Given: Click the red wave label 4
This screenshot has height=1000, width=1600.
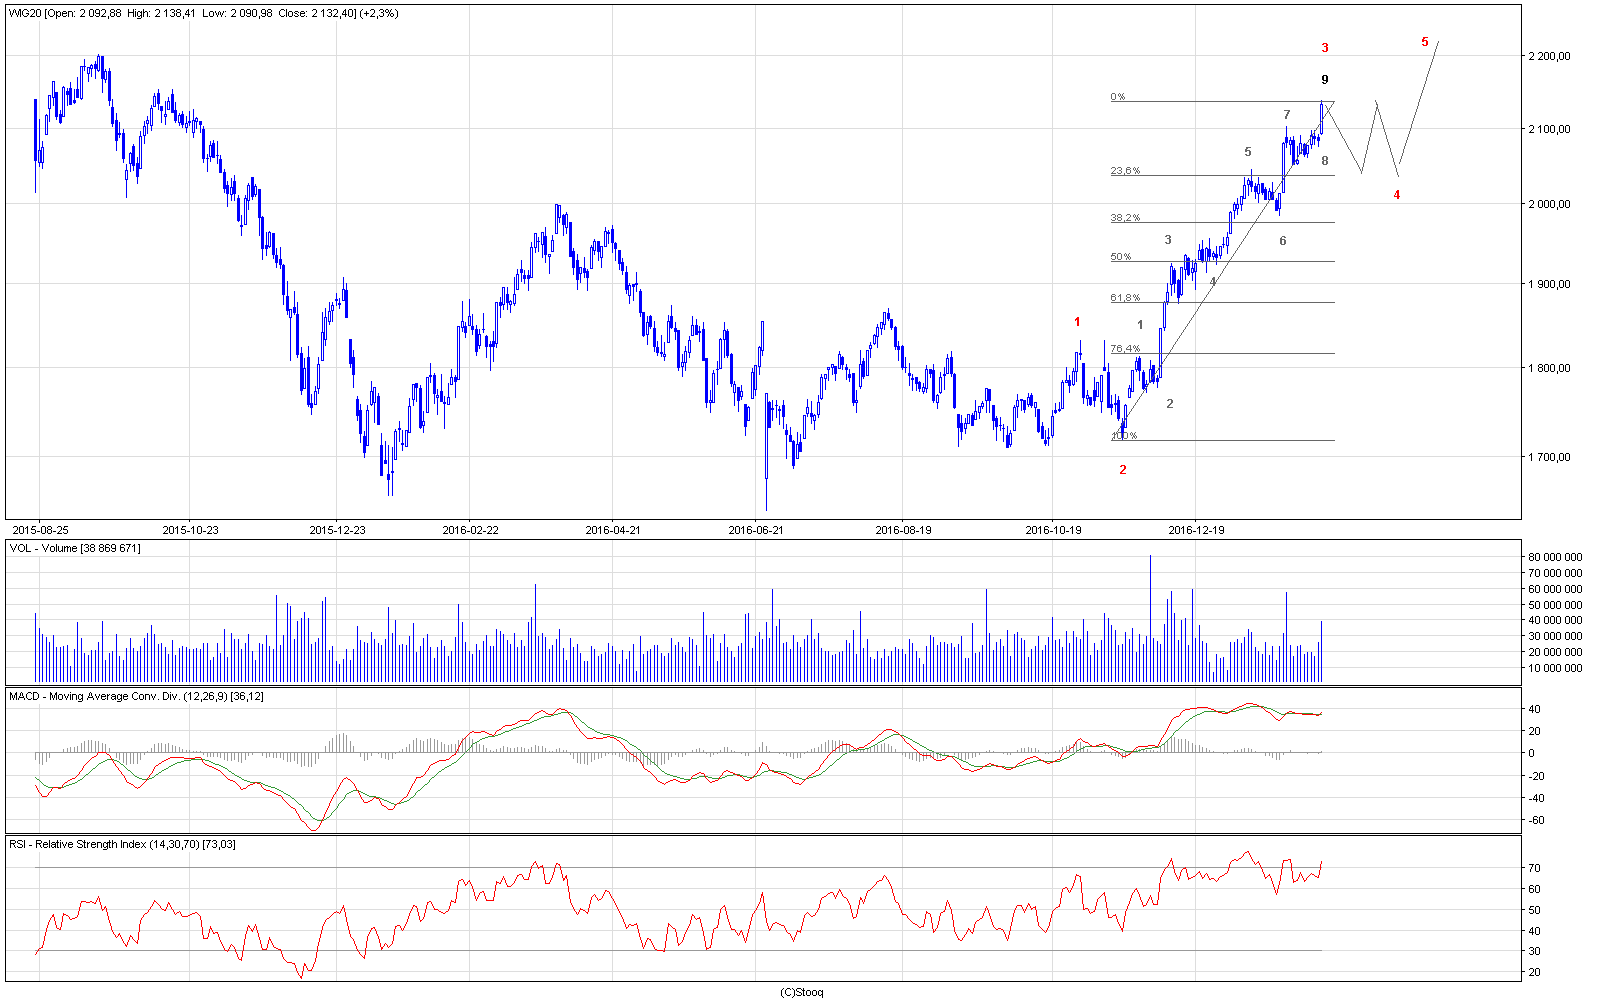Looking at the screenshot, I should (1397, 195).
